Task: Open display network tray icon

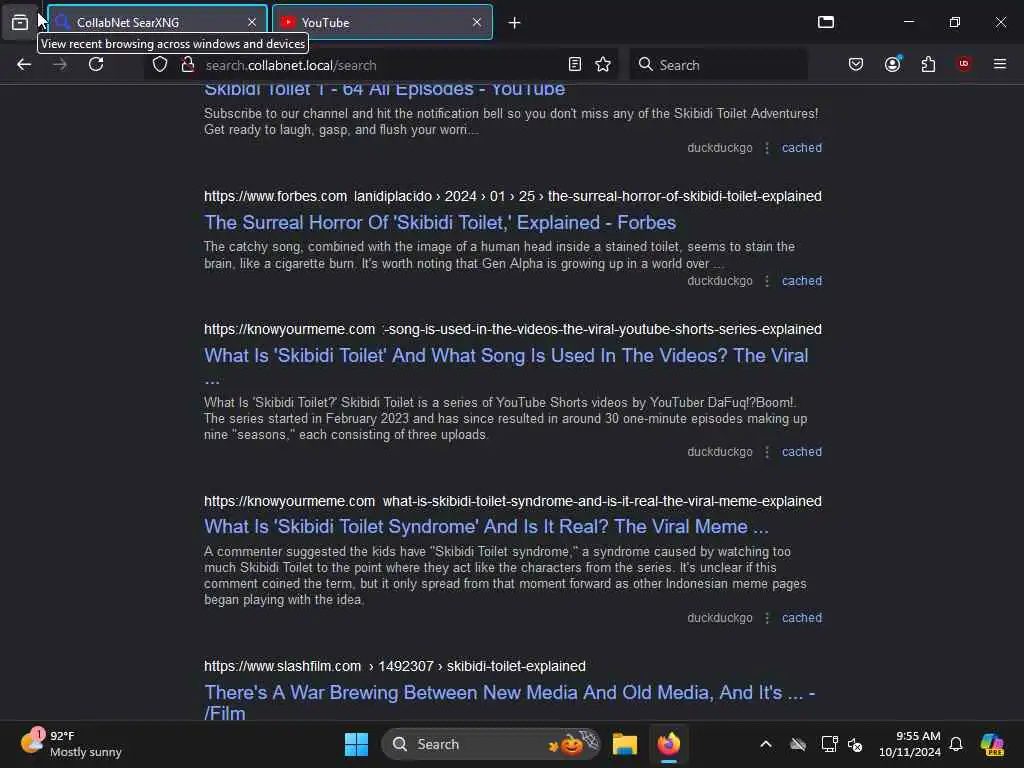Action: click(x=829, y=744)
